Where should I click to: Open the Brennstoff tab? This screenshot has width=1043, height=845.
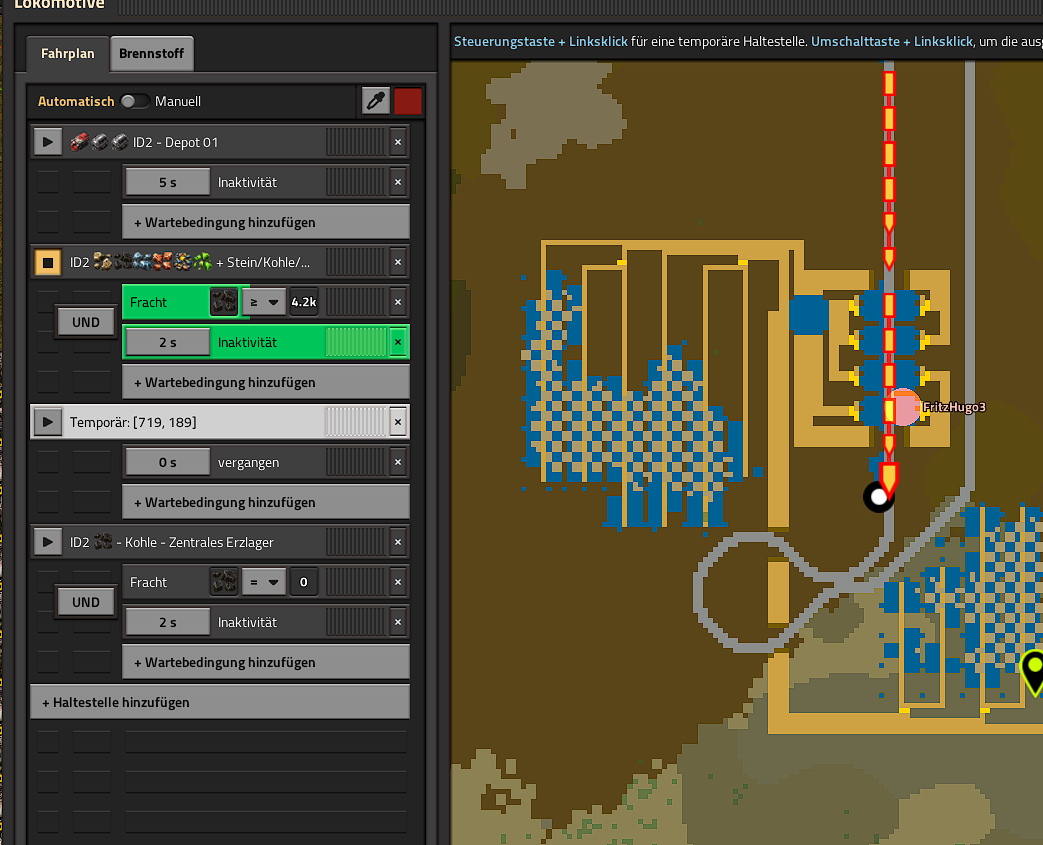(x=152, y=54)
